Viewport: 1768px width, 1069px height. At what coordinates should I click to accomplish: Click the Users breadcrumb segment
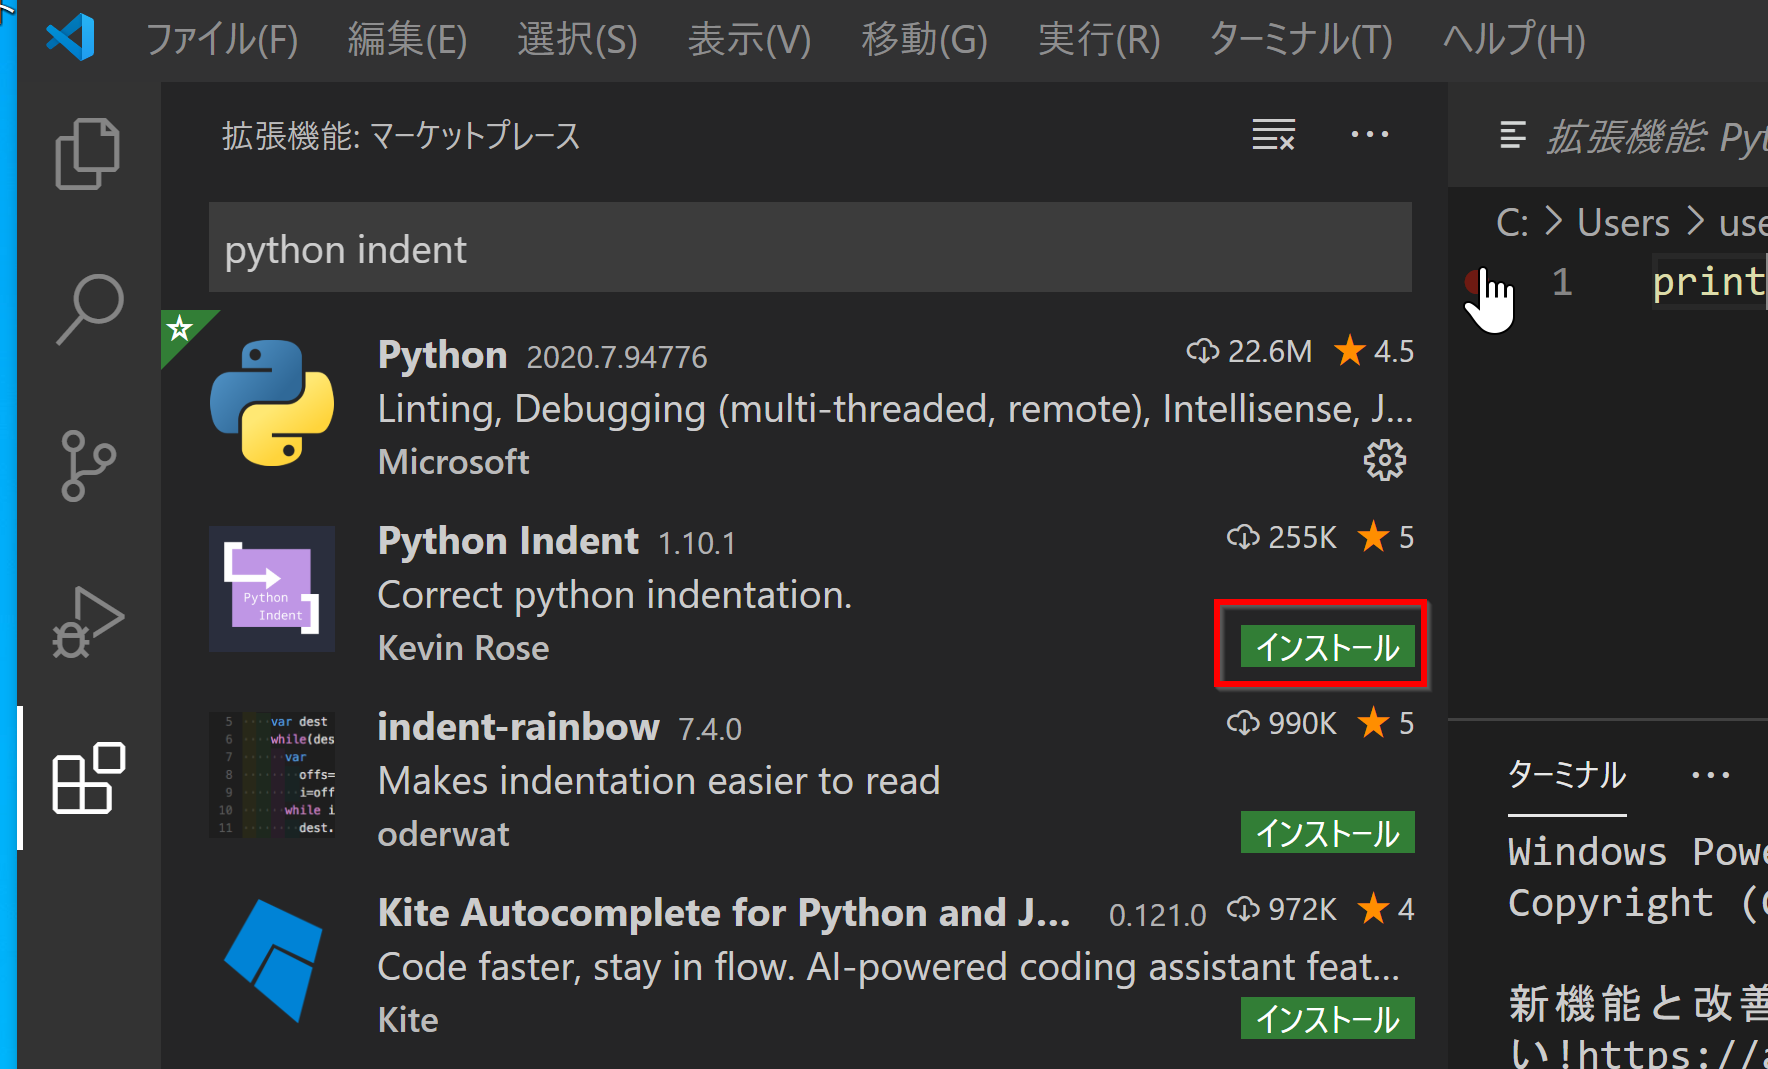(1623, 223)
